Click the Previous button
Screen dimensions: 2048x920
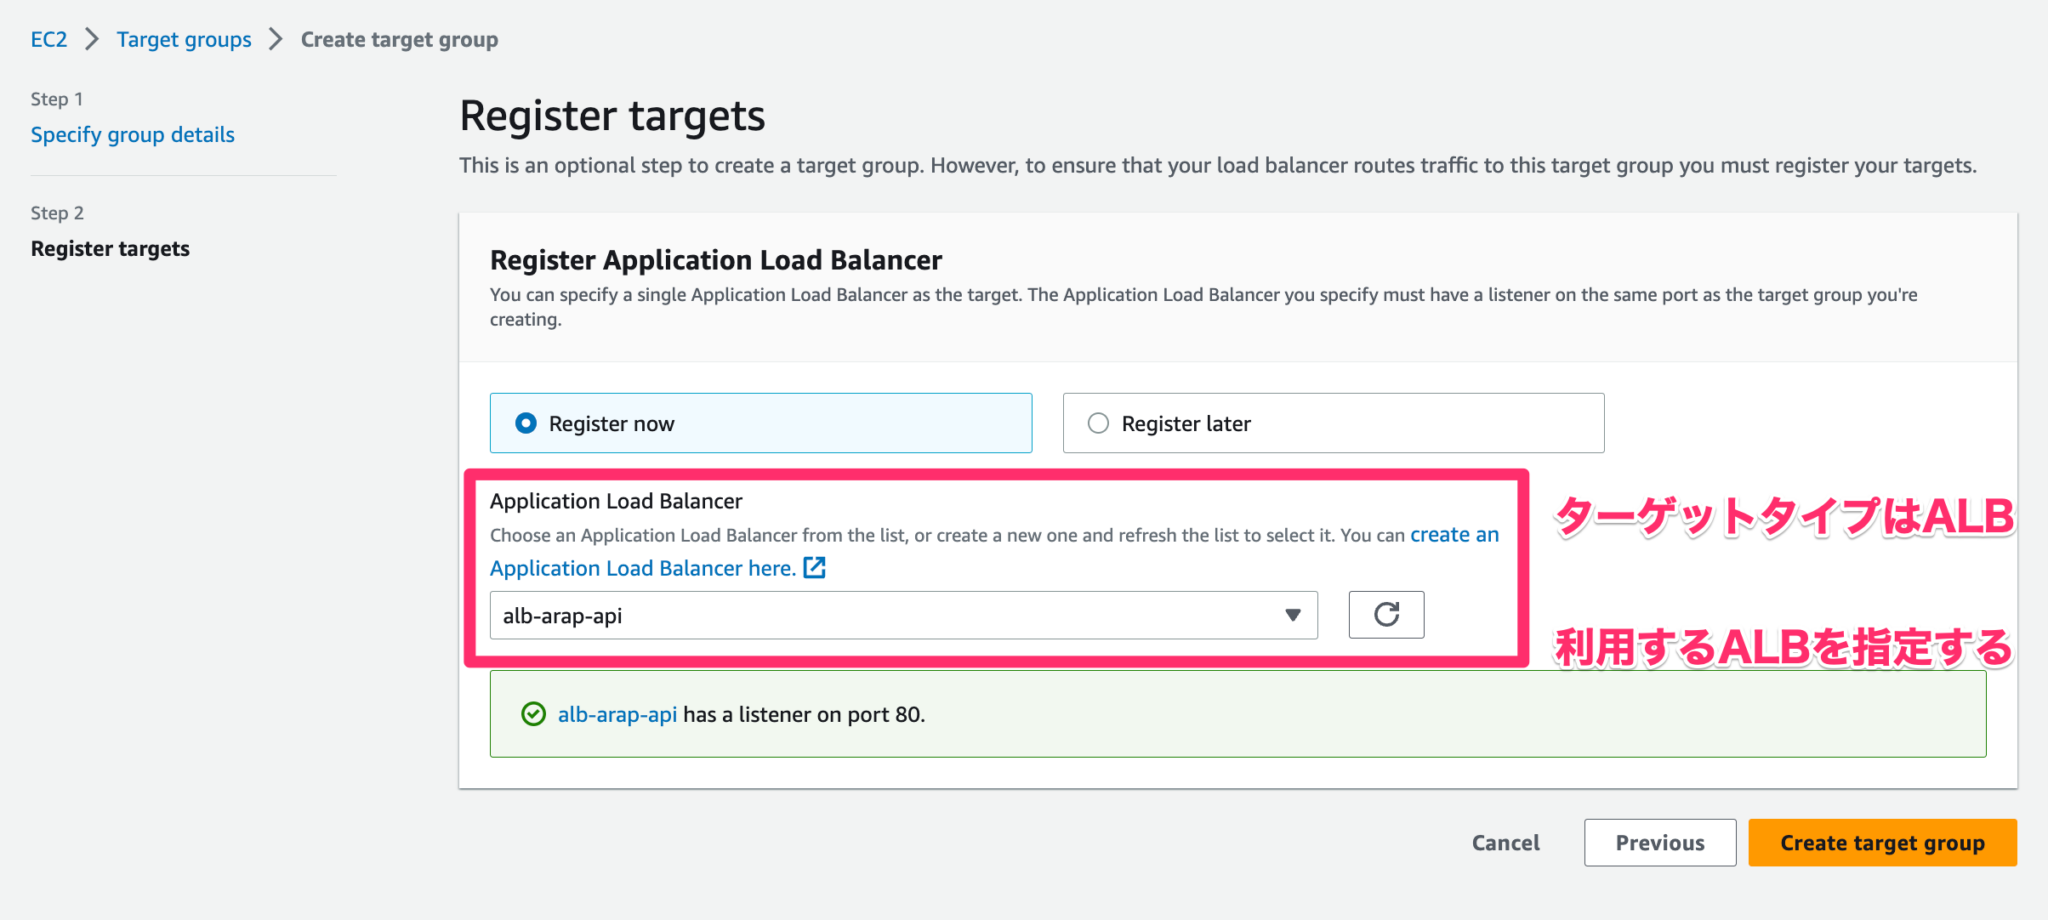[x=1659, y=842]
